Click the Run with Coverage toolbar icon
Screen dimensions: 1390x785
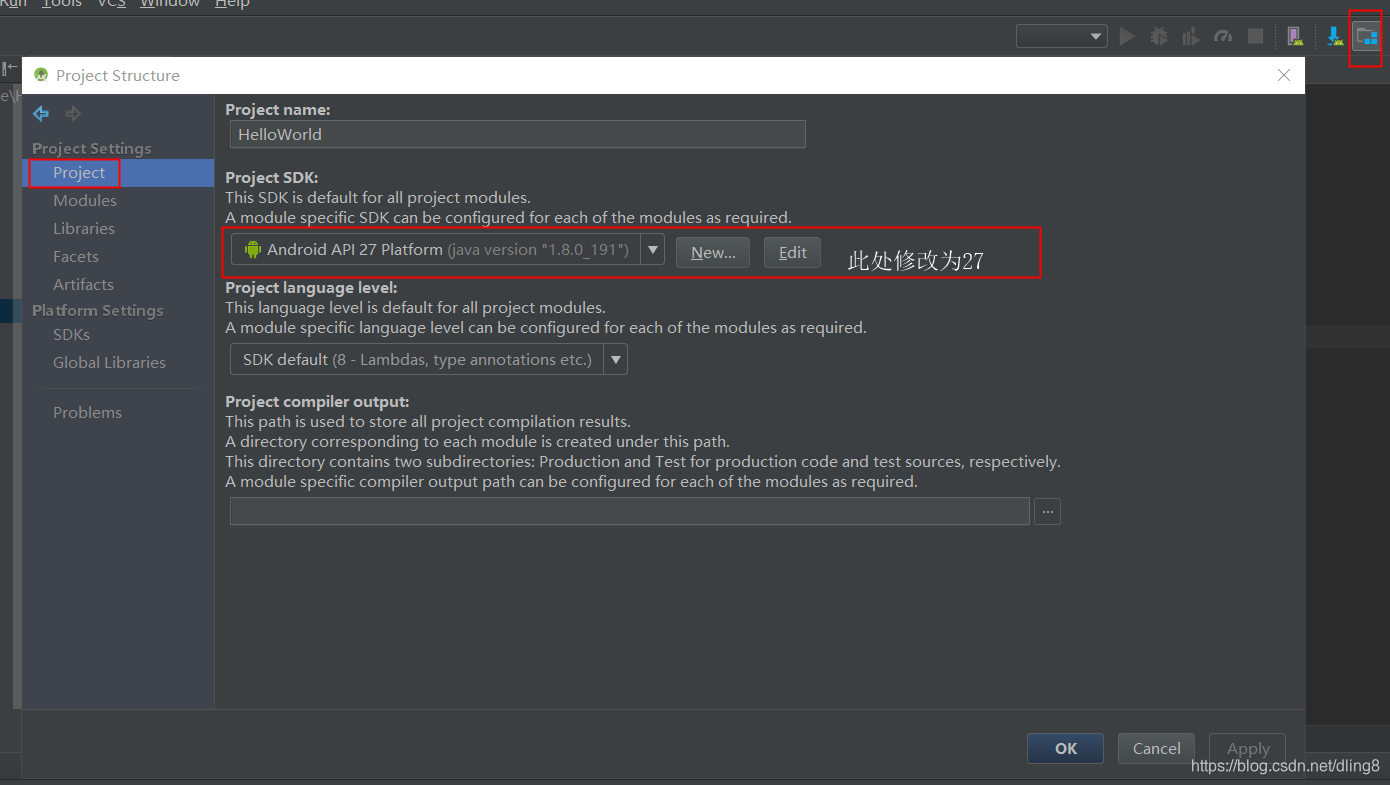coord(1190,37)
